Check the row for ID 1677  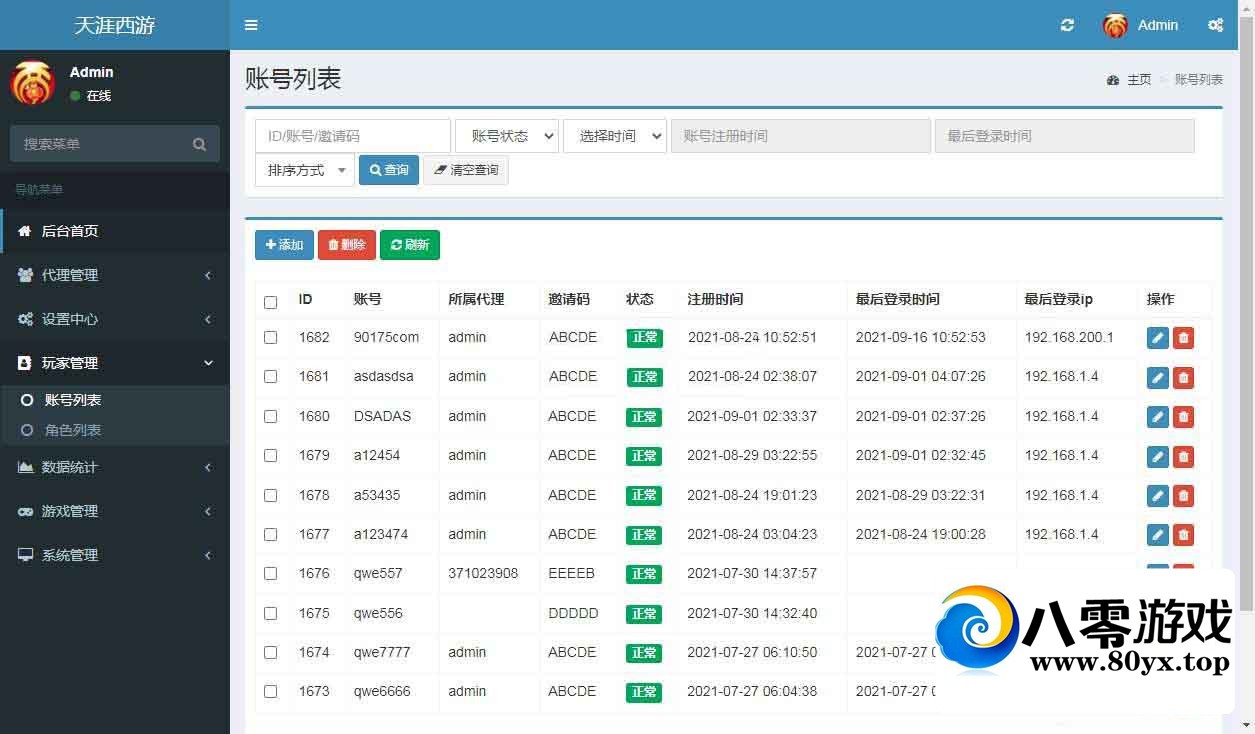[270, 534]
